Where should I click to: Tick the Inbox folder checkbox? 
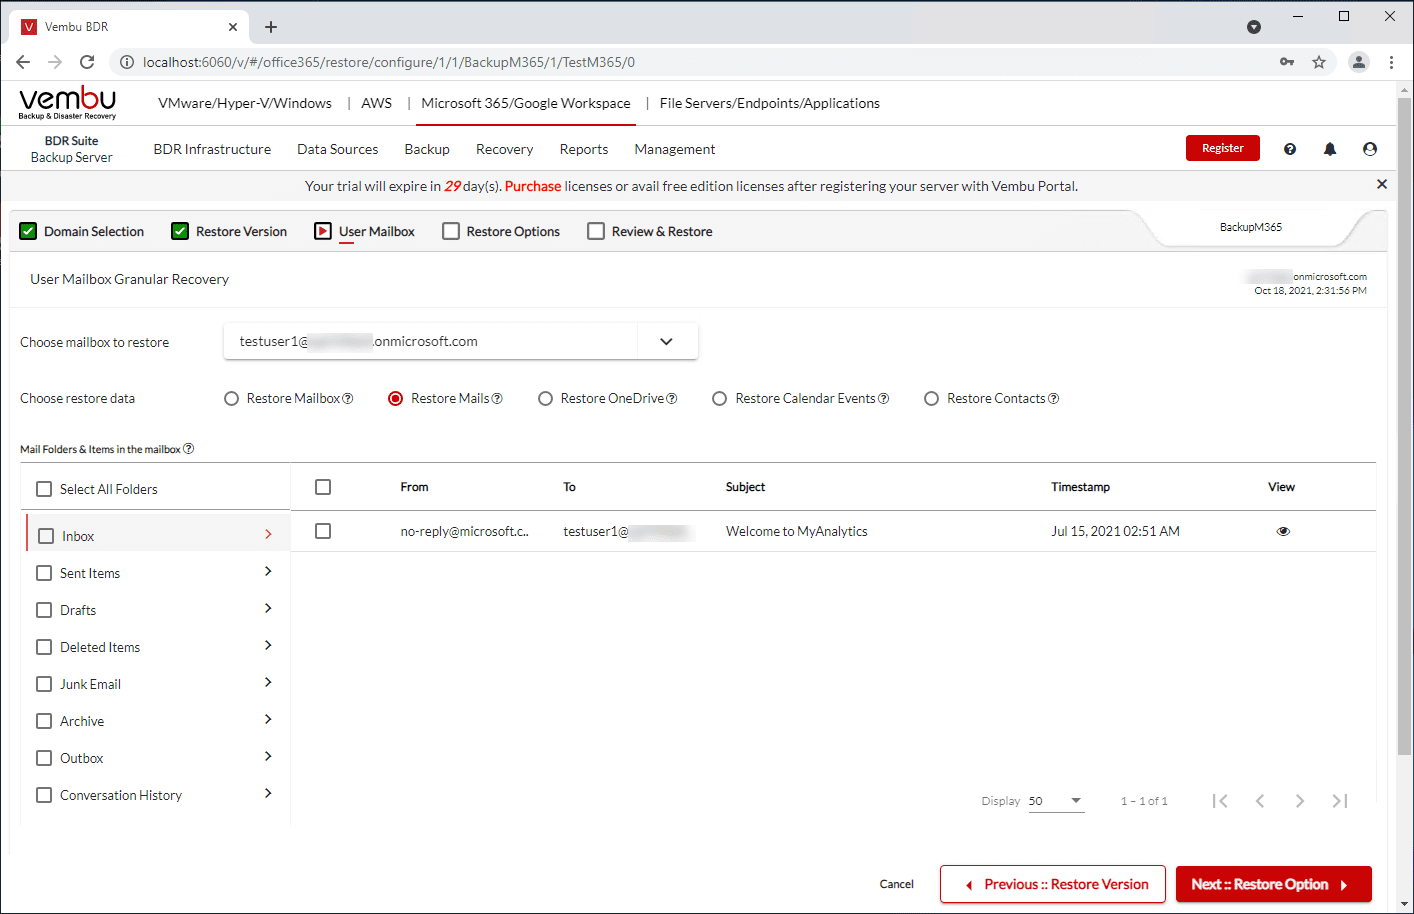46,536
